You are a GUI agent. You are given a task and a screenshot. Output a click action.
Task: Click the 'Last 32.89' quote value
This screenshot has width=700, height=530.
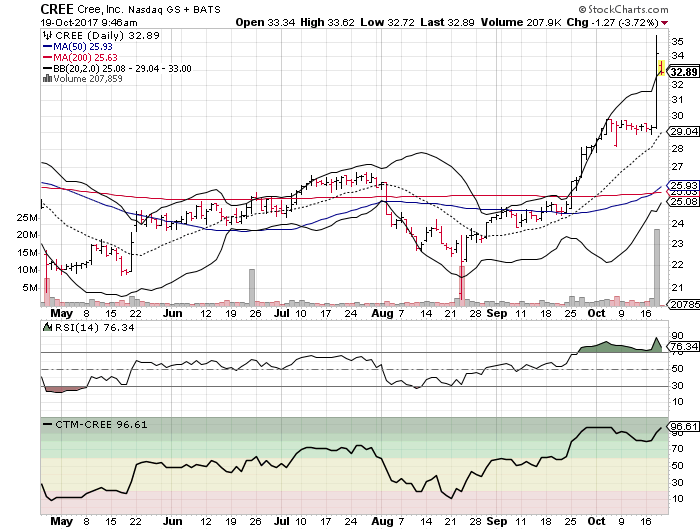(447, 22)
